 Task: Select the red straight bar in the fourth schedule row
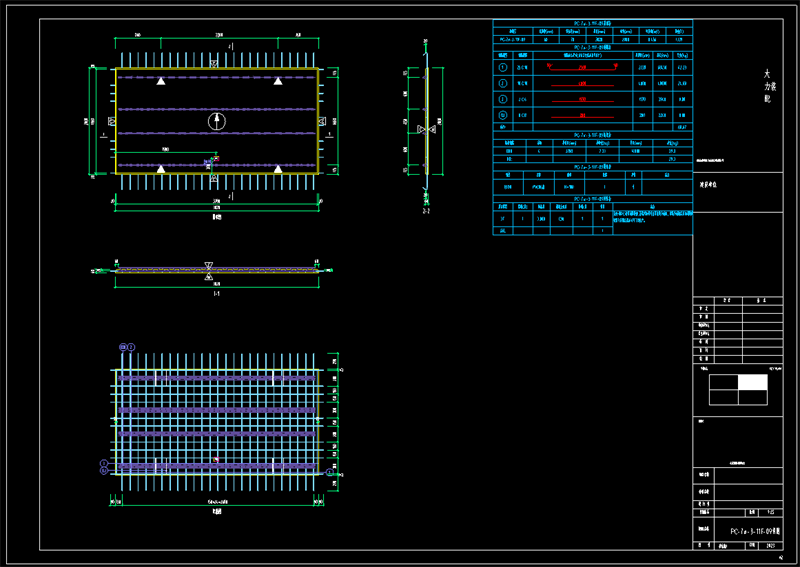pyautogui.click(x=582, y=116)
